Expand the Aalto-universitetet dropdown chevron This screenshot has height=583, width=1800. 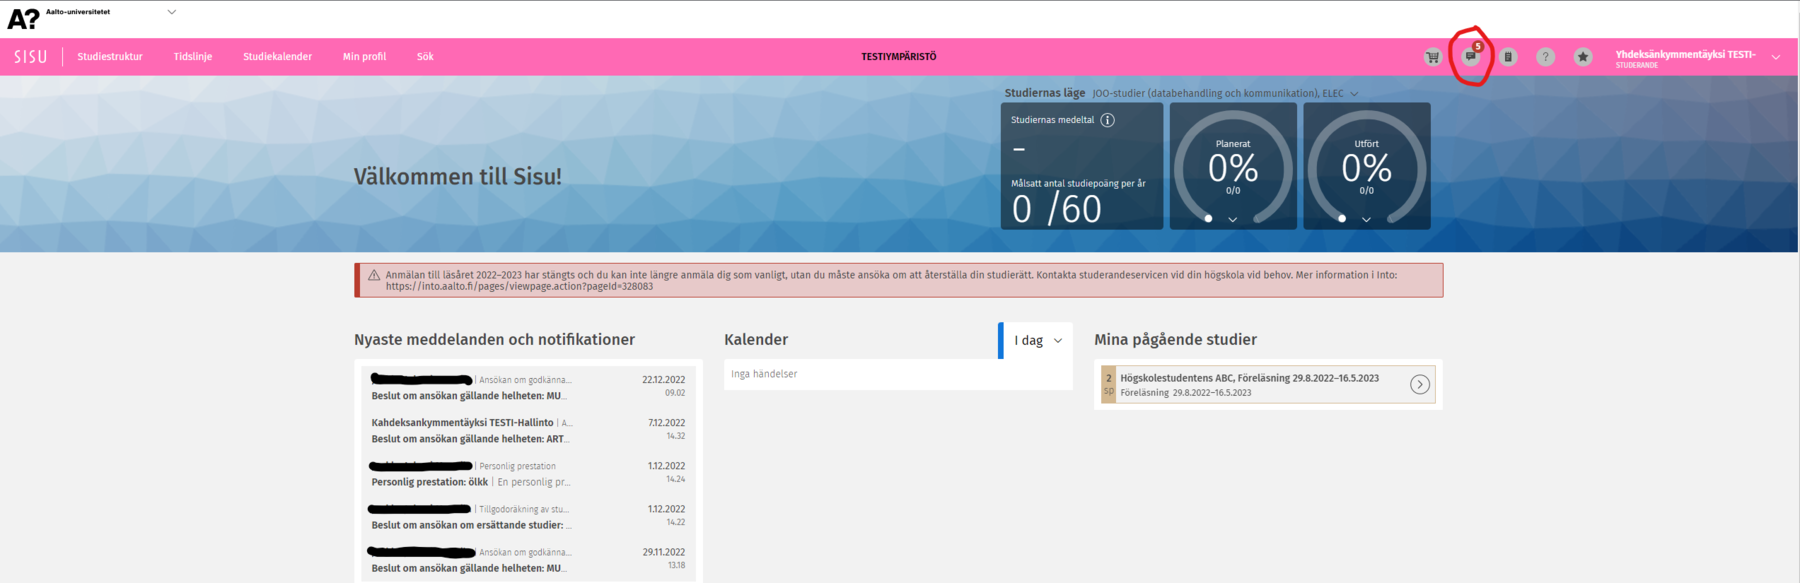pyautogui.click(x=171, y=13)
